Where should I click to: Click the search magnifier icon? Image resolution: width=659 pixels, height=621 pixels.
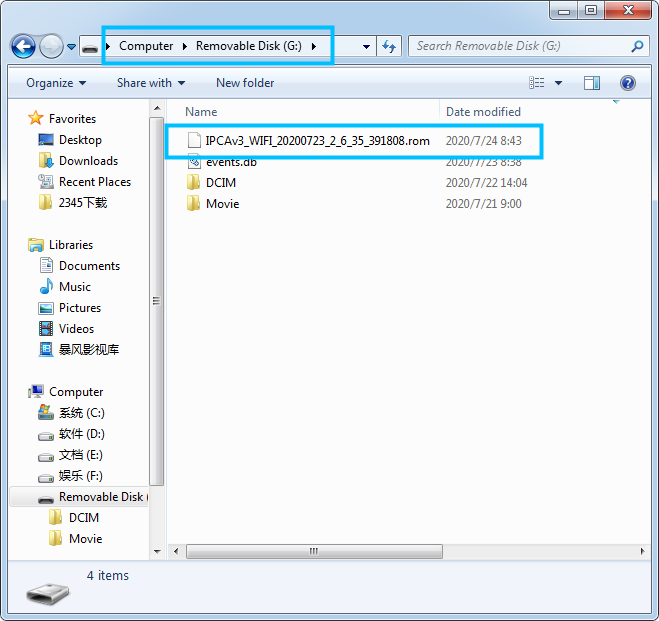(x=638, y=46)
